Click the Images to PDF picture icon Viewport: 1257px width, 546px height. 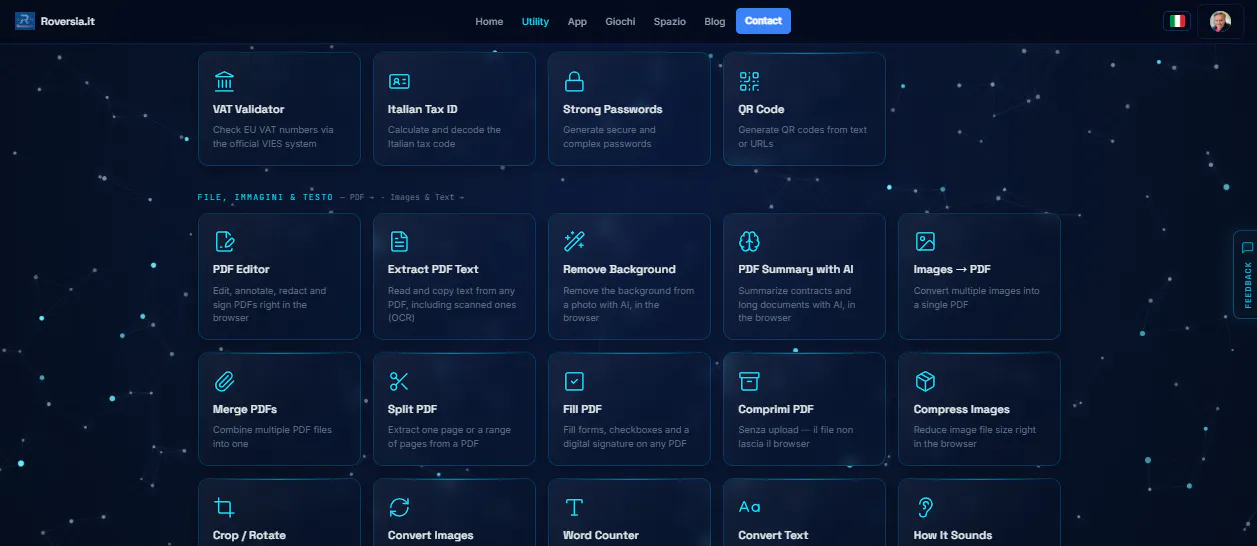(x=925, y=241)
